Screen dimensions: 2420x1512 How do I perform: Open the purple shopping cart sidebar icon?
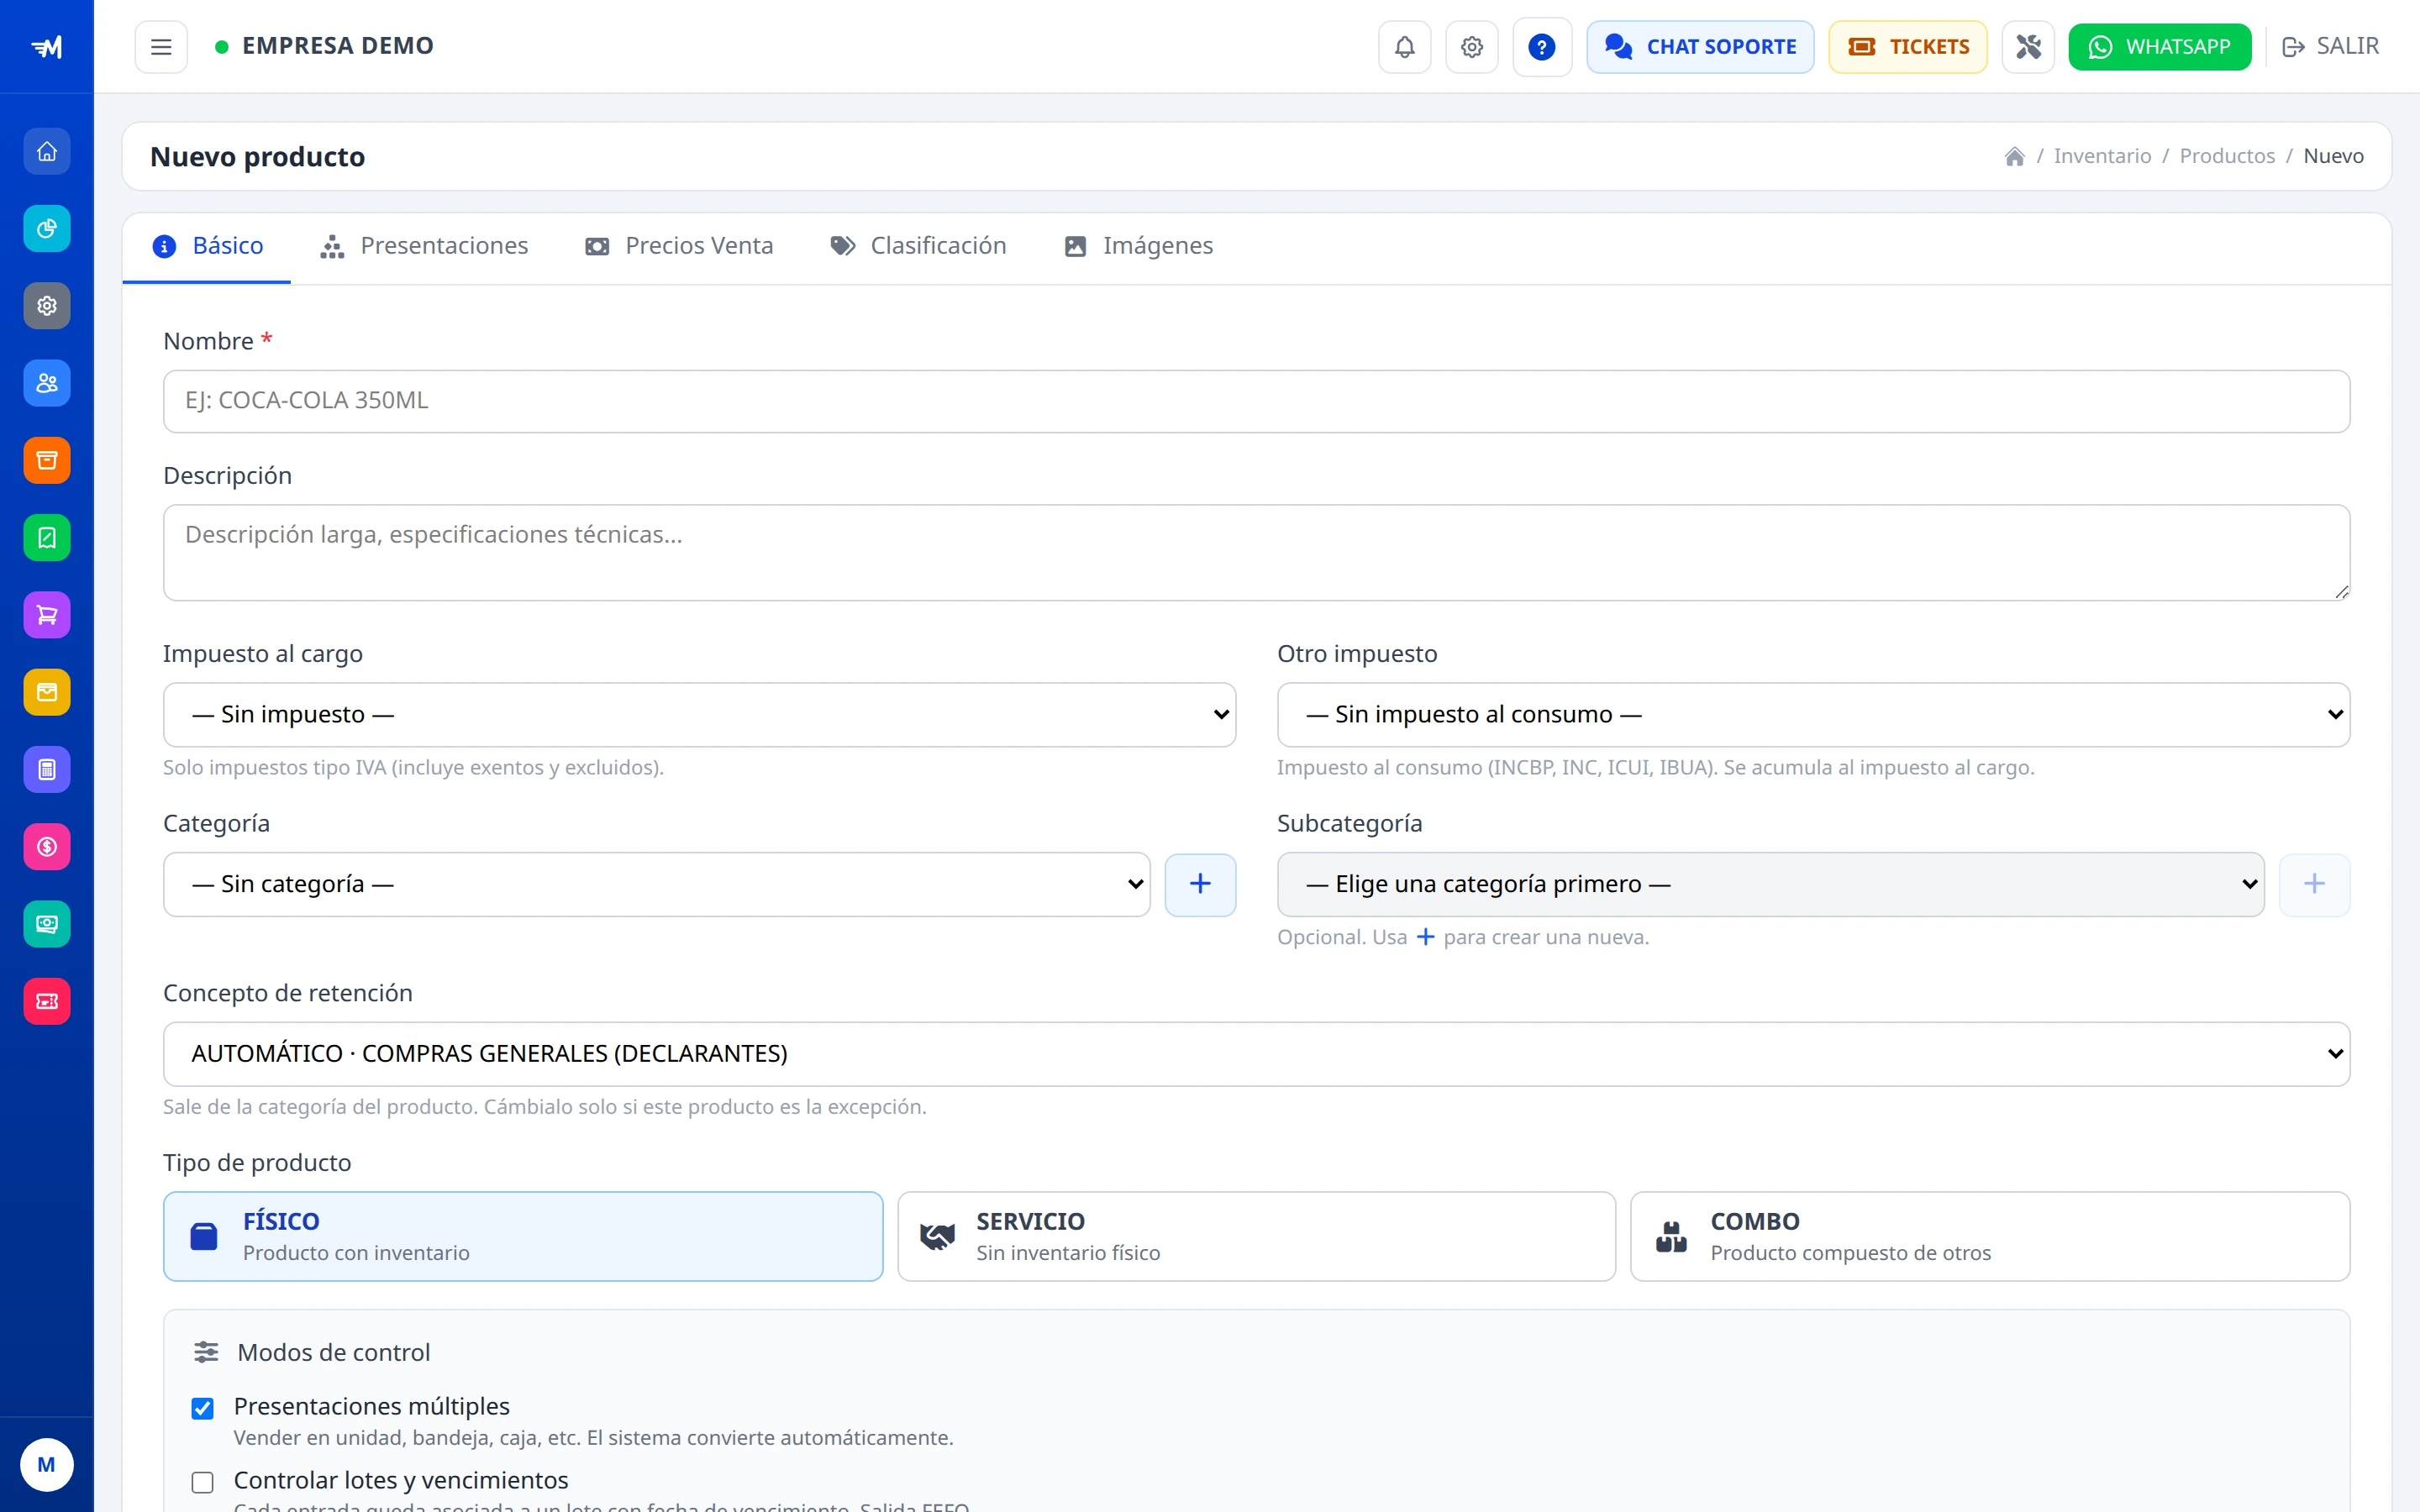47,615
